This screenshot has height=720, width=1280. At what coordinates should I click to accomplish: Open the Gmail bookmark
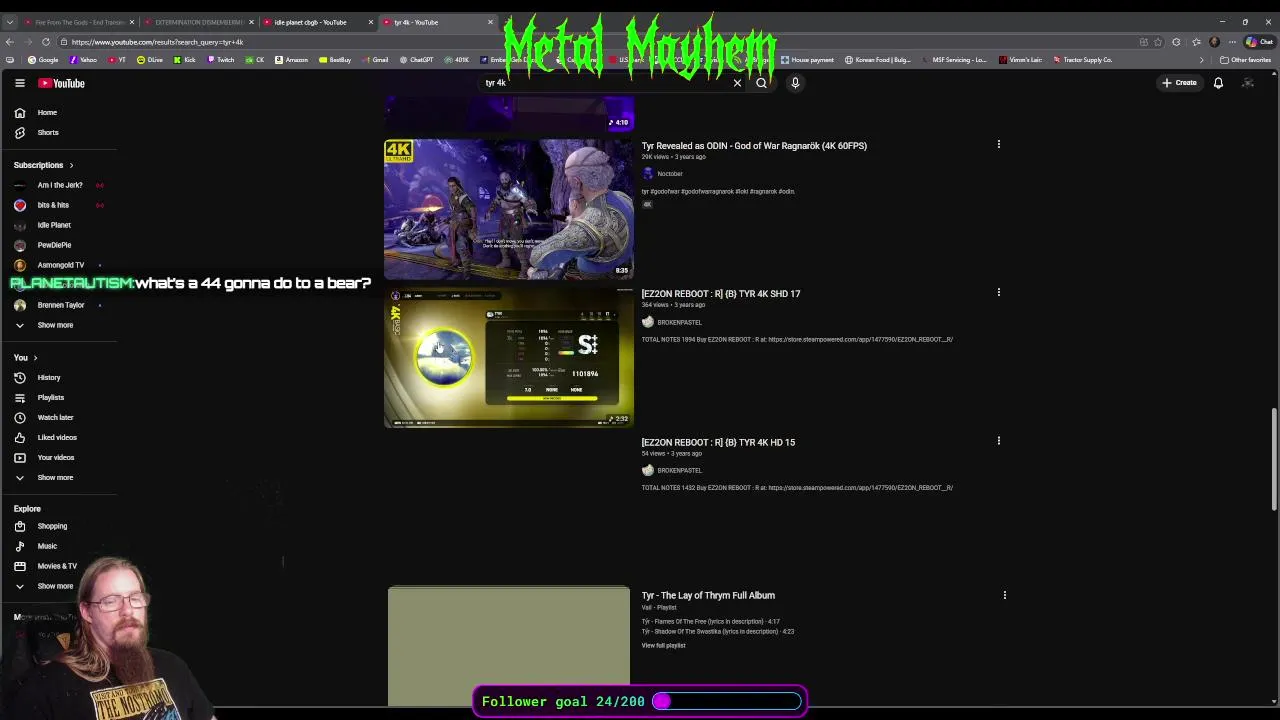(x=375, y=60)
